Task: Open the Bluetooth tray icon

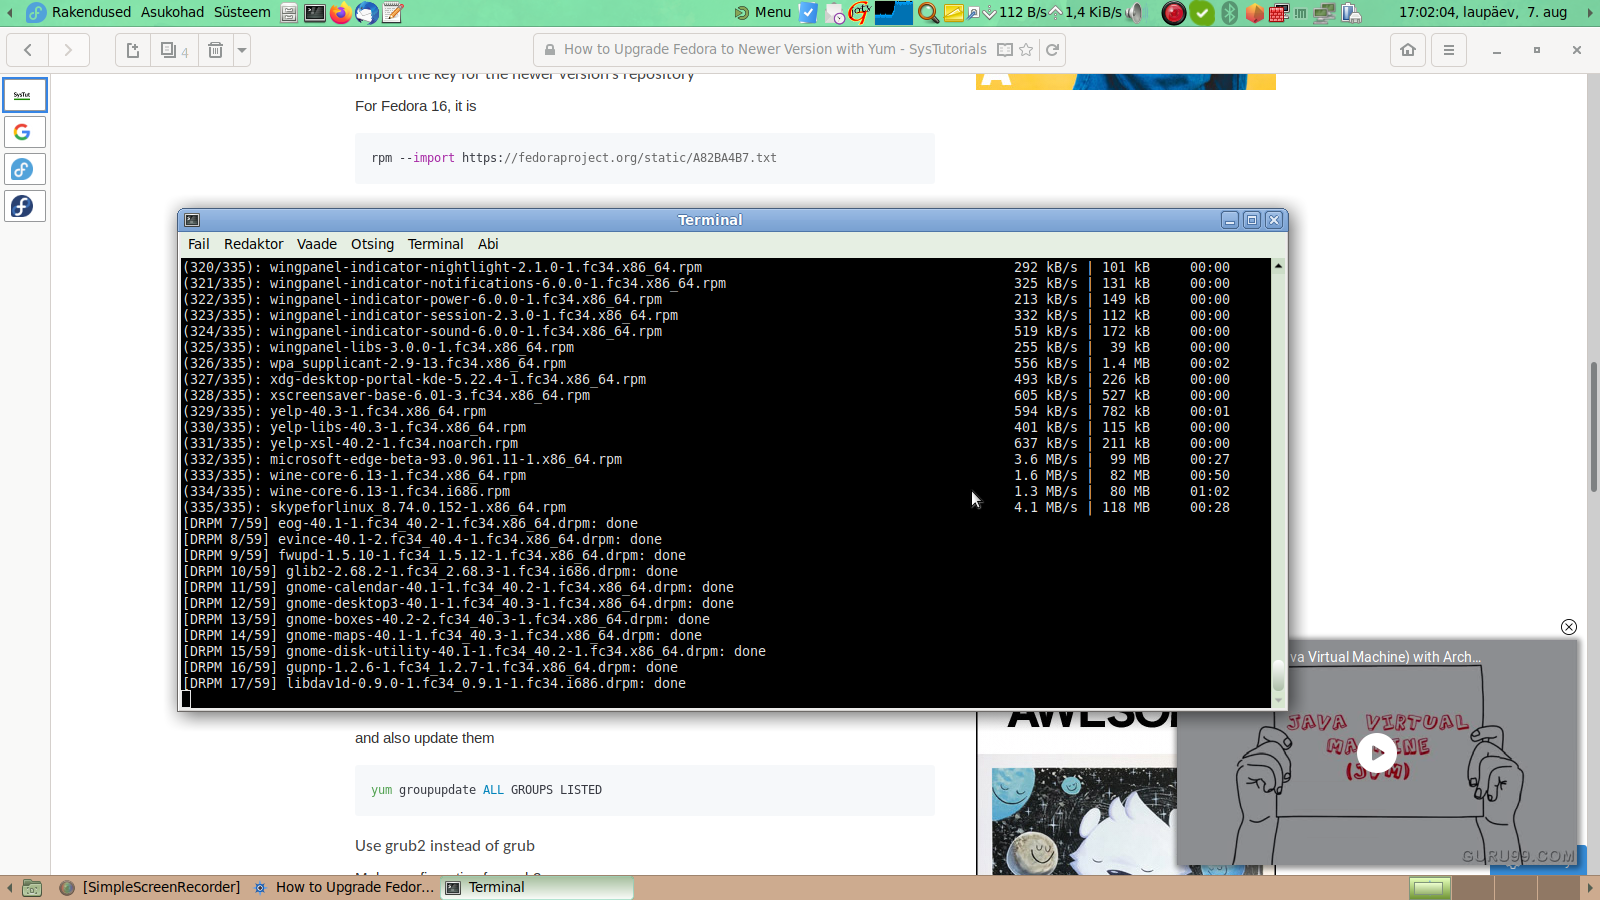Action: click(1229, 13)
